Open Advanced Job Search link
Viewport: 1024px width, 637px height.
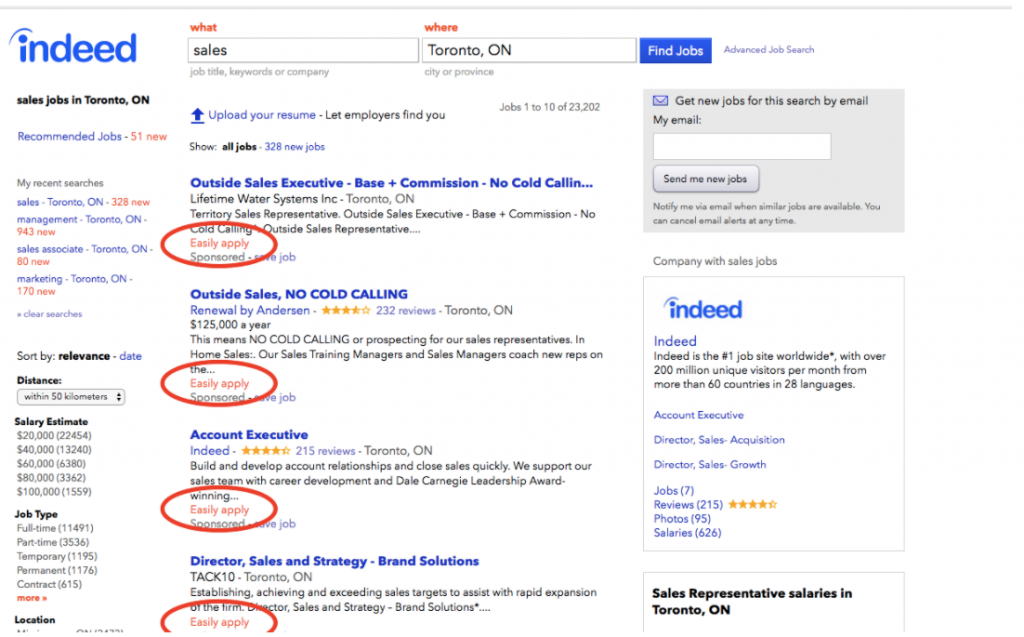coord(769,50)
